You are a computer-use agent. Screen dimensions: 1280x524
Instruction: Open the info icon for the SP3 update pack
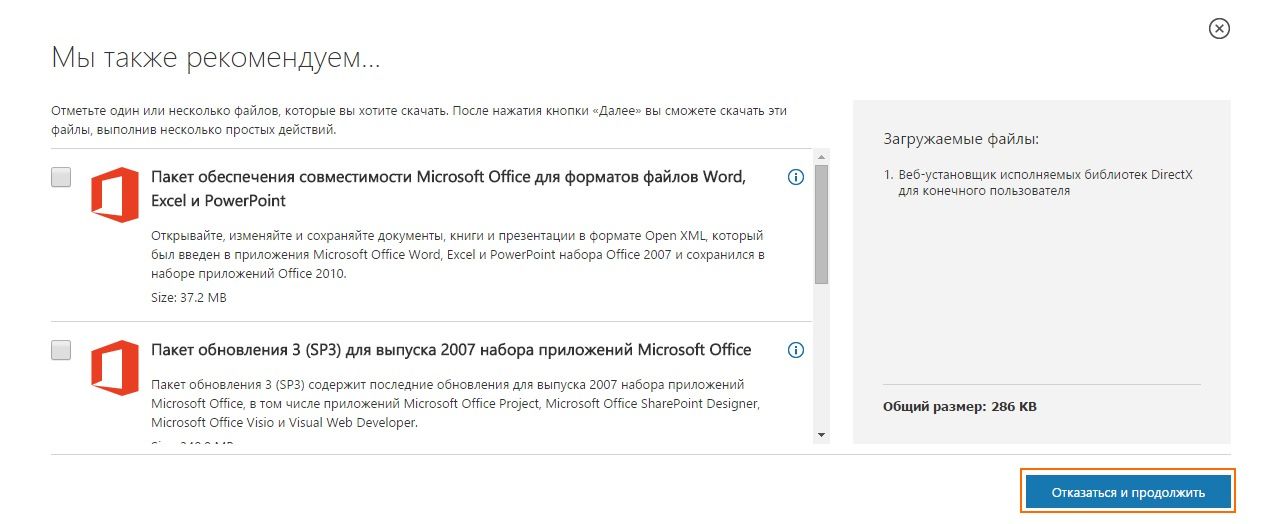coord(796,350)
